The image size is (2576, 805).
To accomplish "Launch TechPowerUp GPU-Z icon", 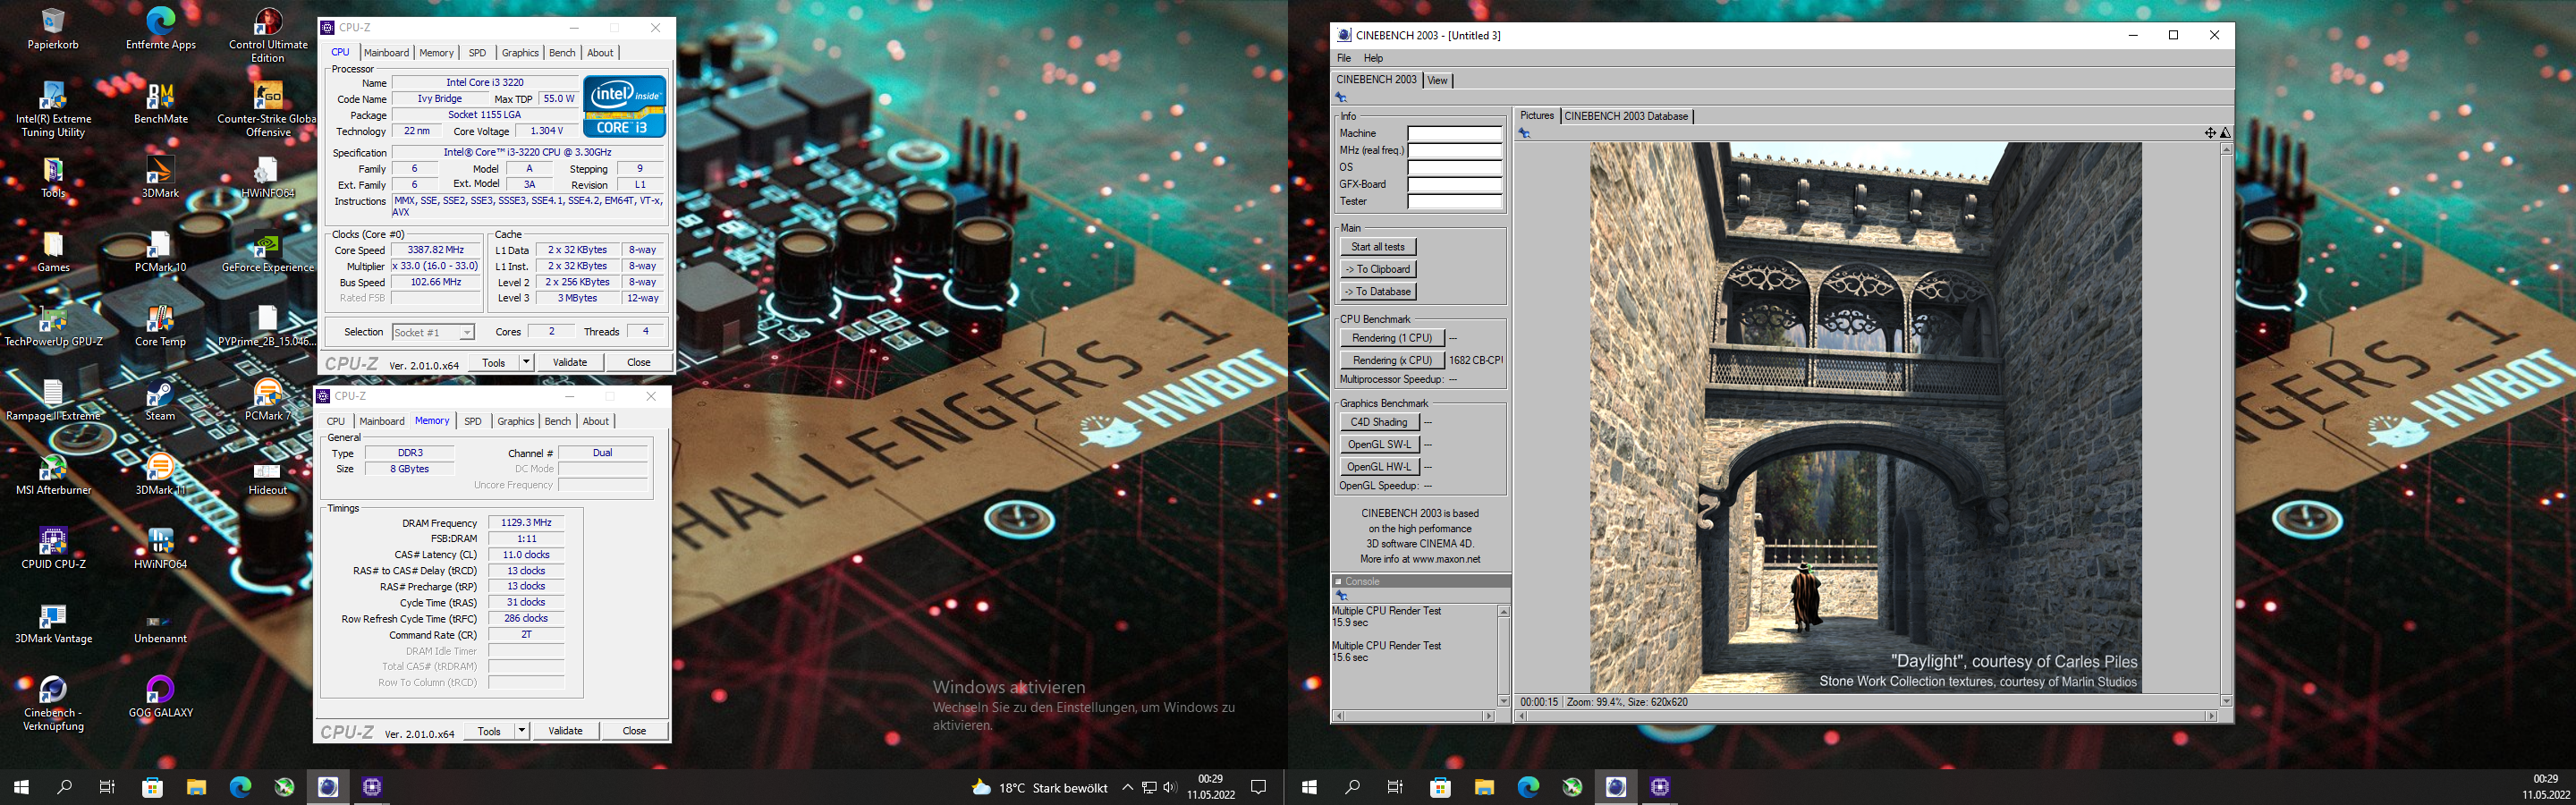I will (53, 326).
